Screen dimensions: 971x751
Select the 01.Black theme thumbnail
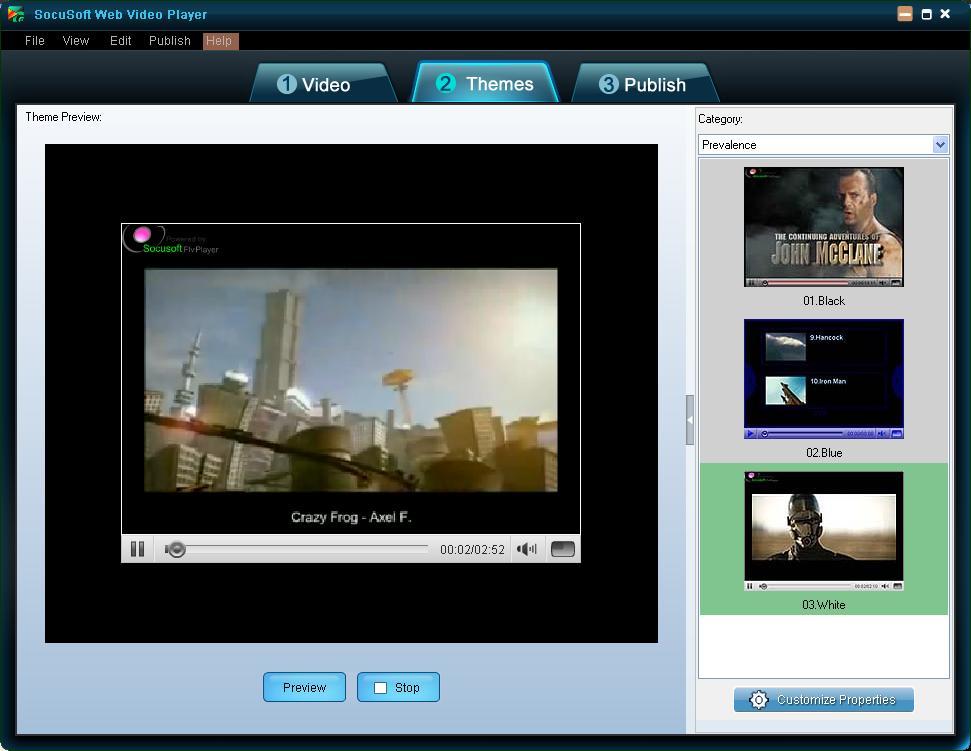tap(823, 227)
